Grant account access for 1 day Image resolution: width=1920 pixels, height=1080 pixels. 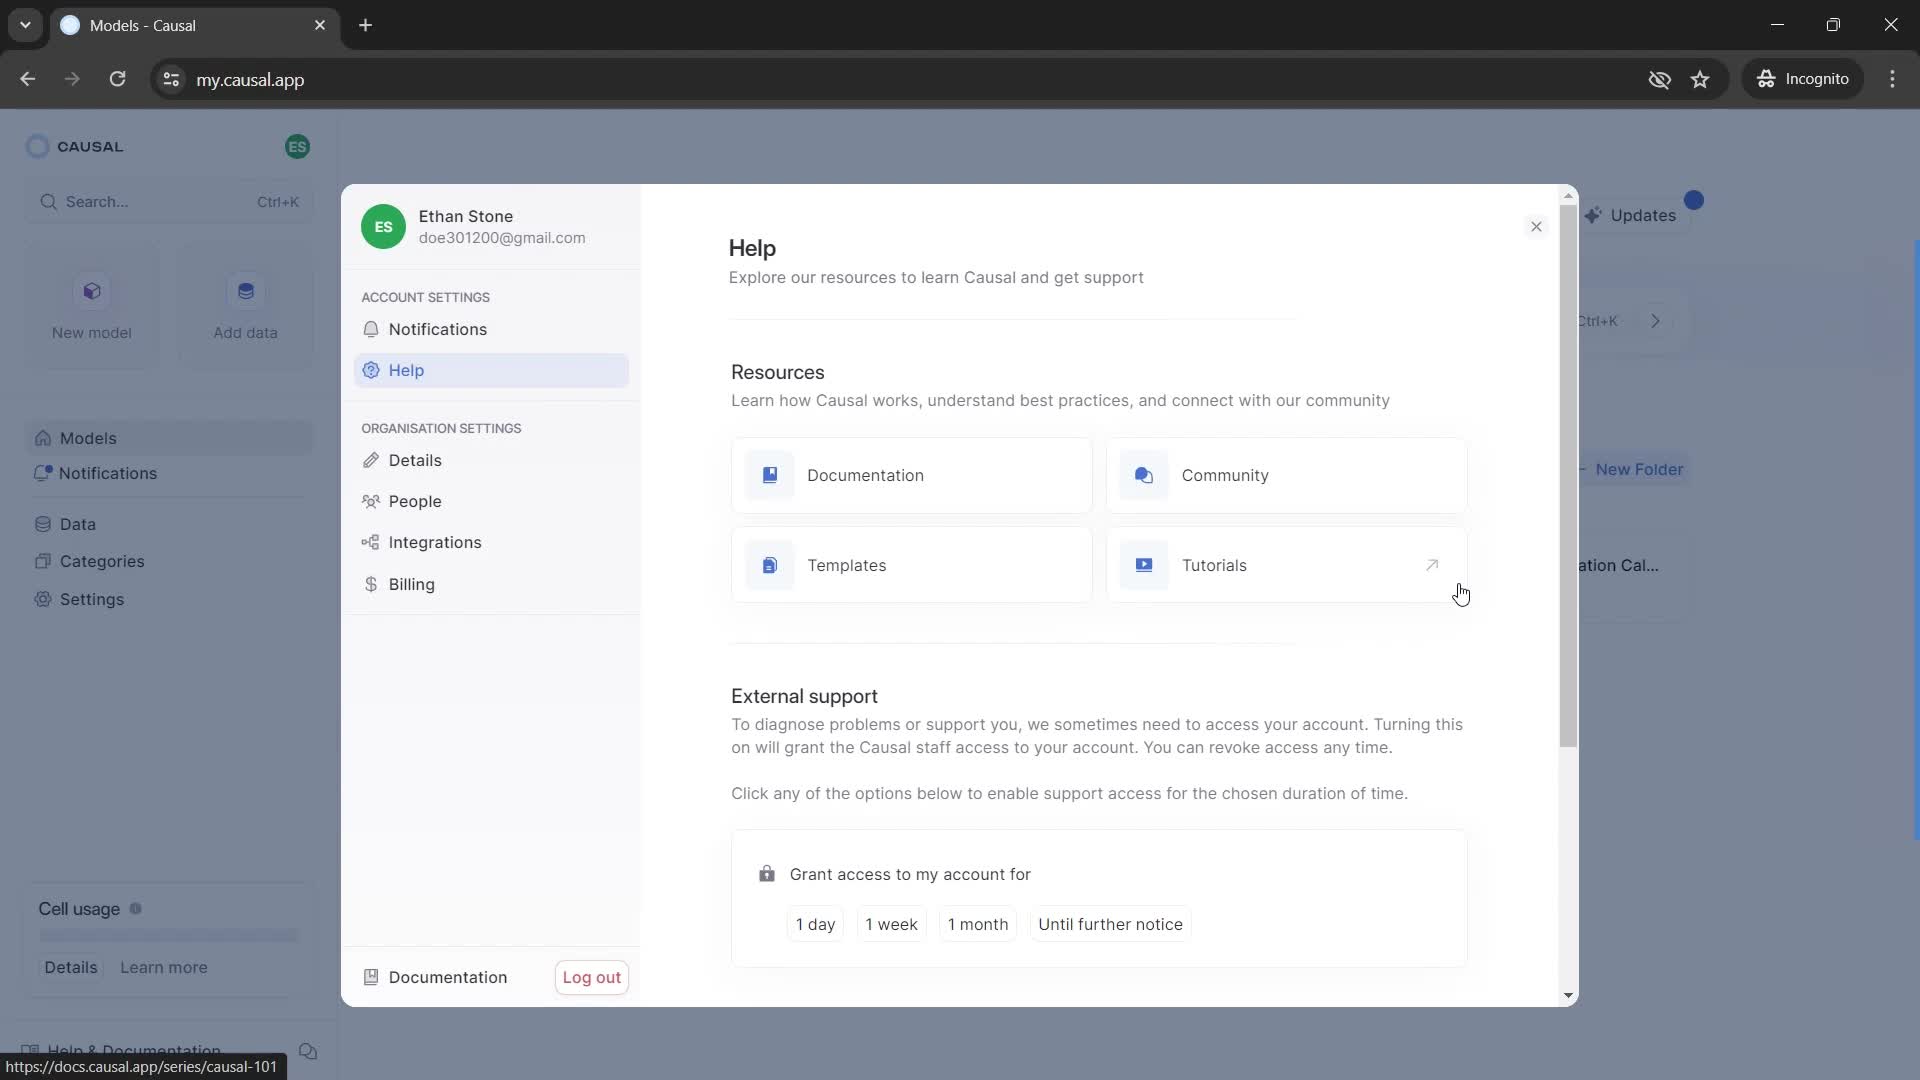[x=815, y=924]
